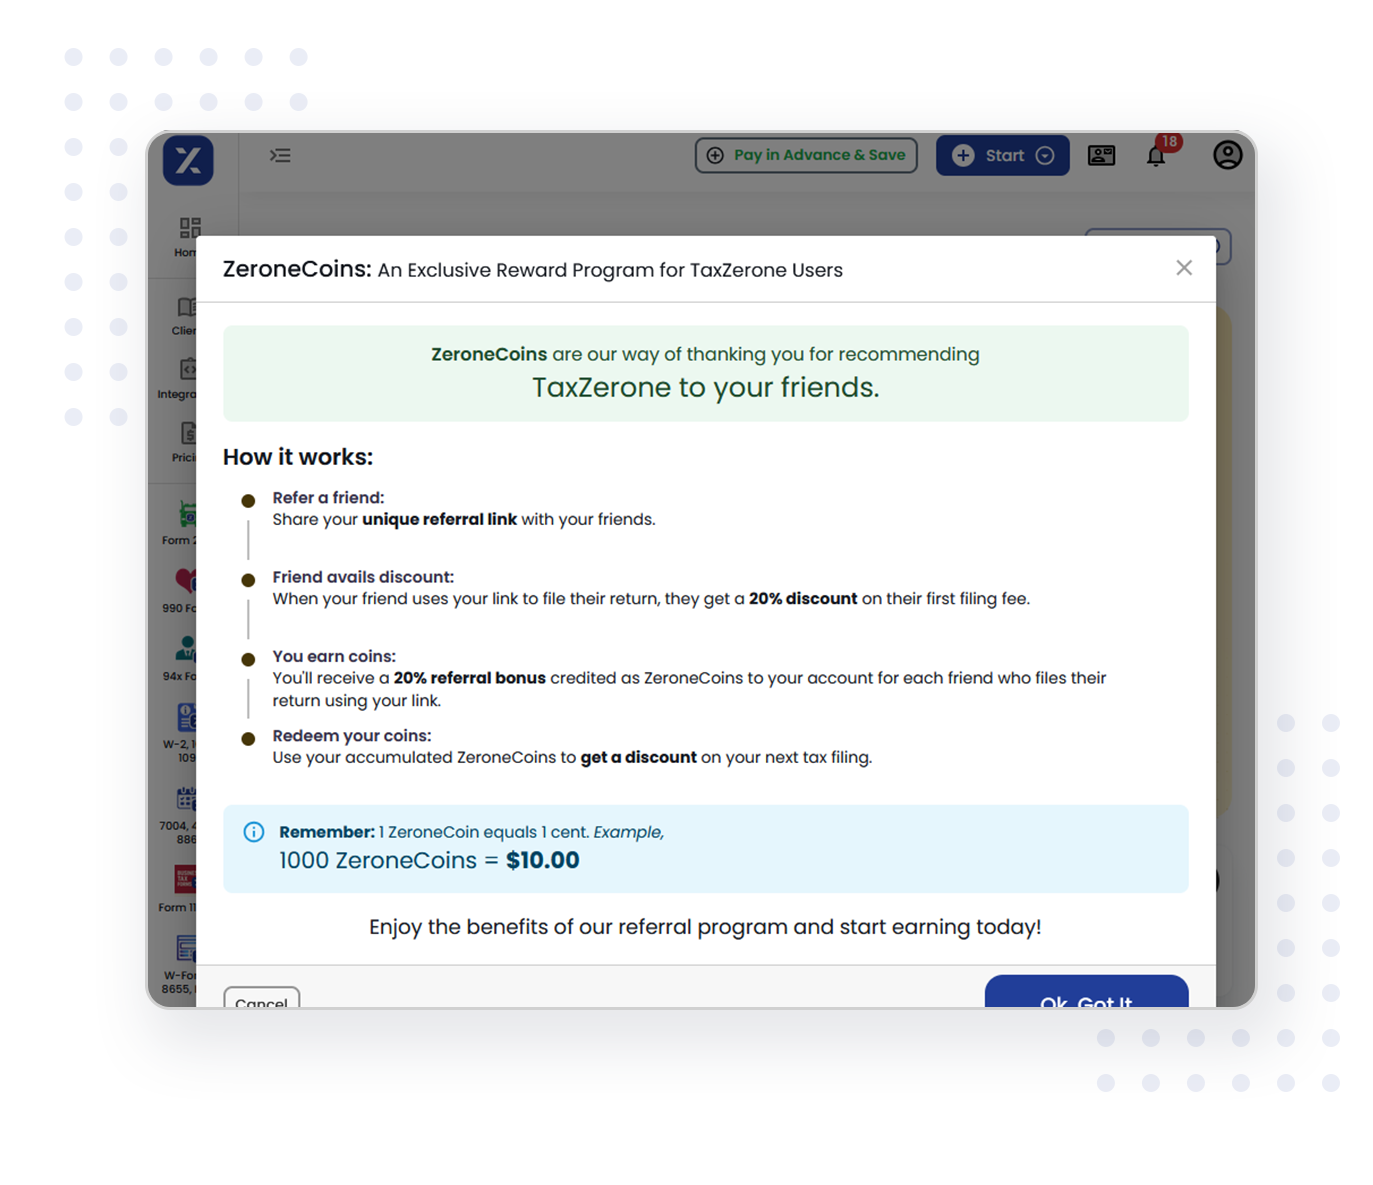The height and width of the screenshot is (1185, 1373).
Task: Open the Form 2290 truck icon
Action: point(185,520)
